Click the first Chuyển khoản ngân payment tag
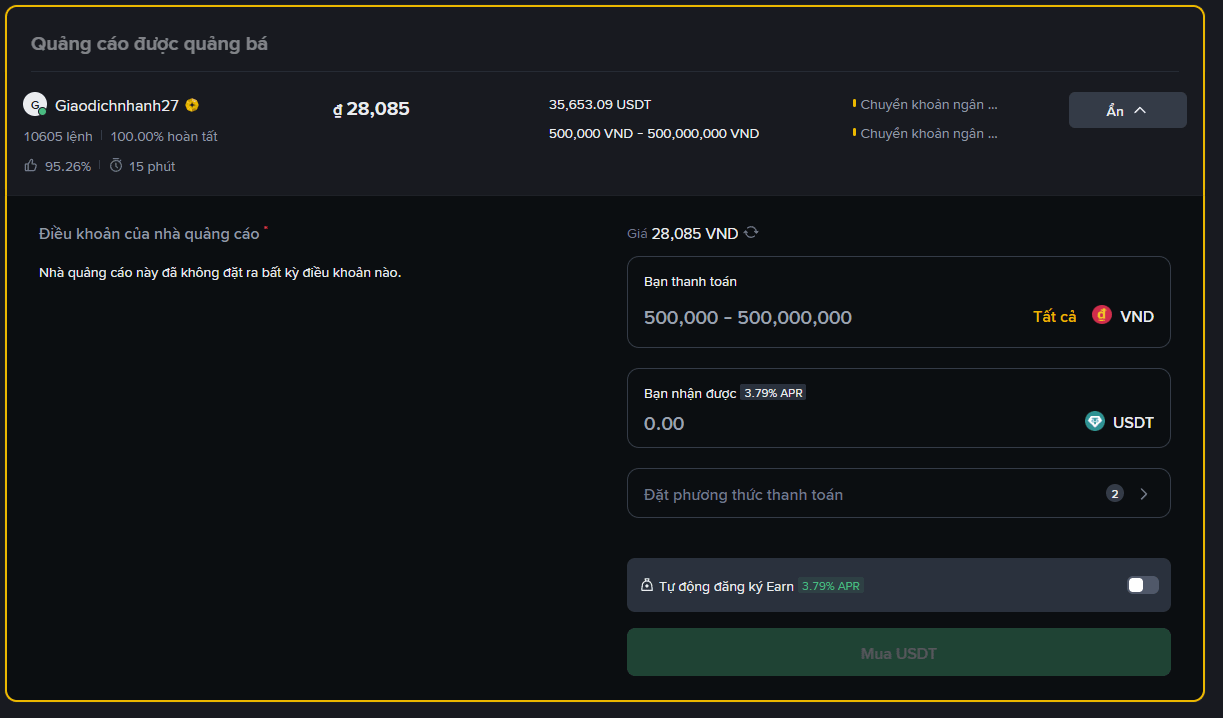This screenshot has height=718, width=1223. click(x=928, y=104)
